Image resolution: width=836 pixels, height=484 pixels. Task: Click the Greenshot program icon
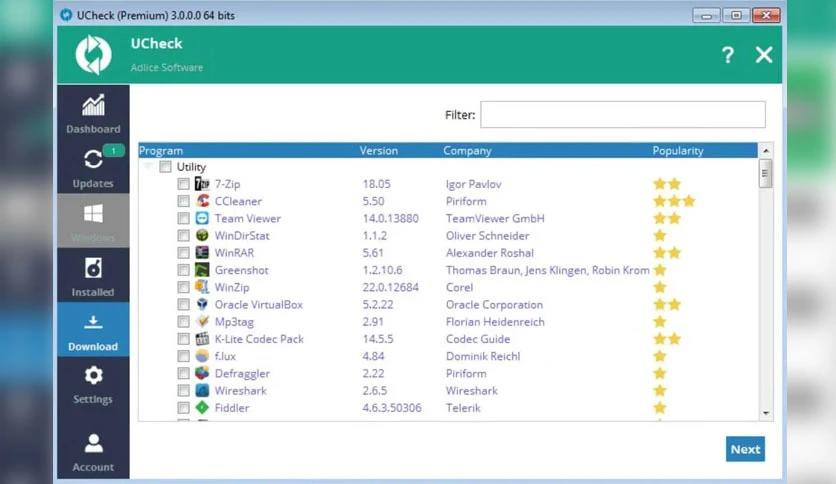202,270
